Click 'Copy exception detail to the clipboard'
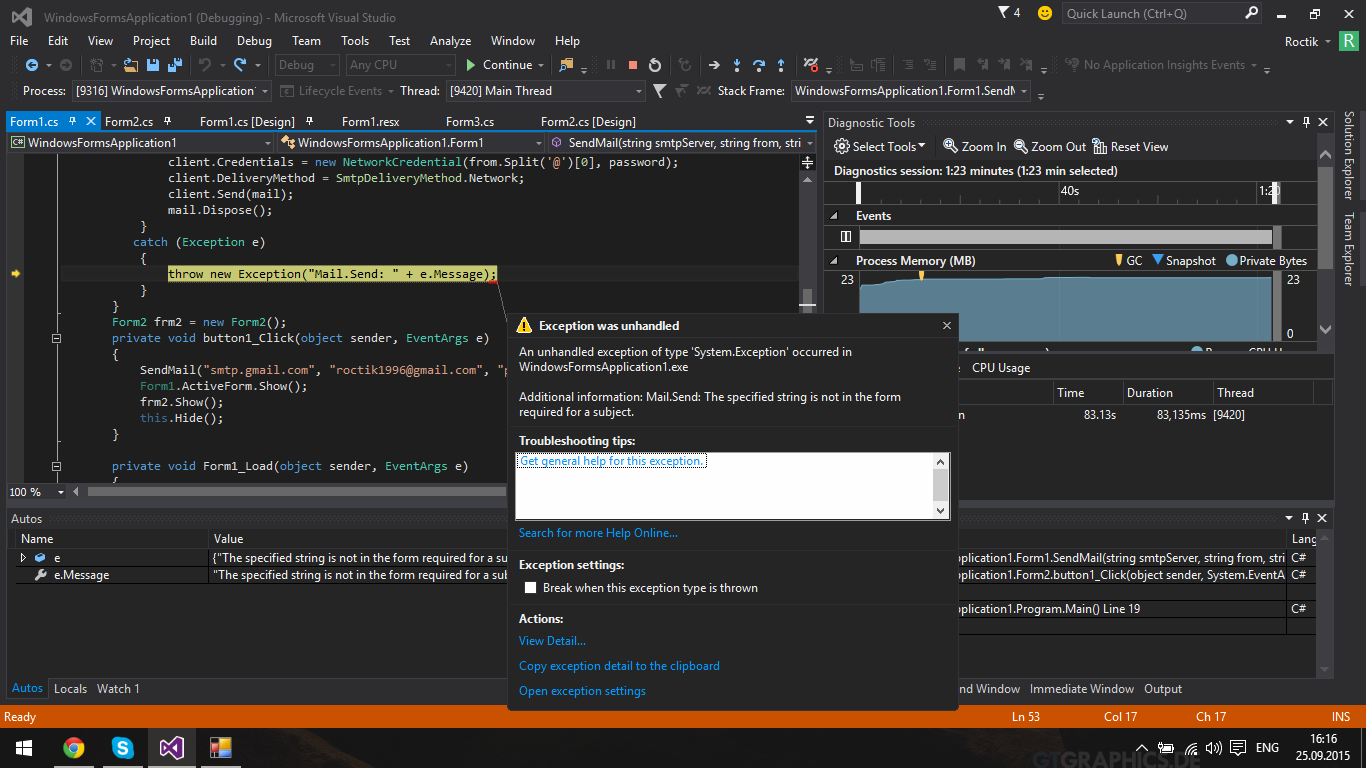 [x=619, y=666]
